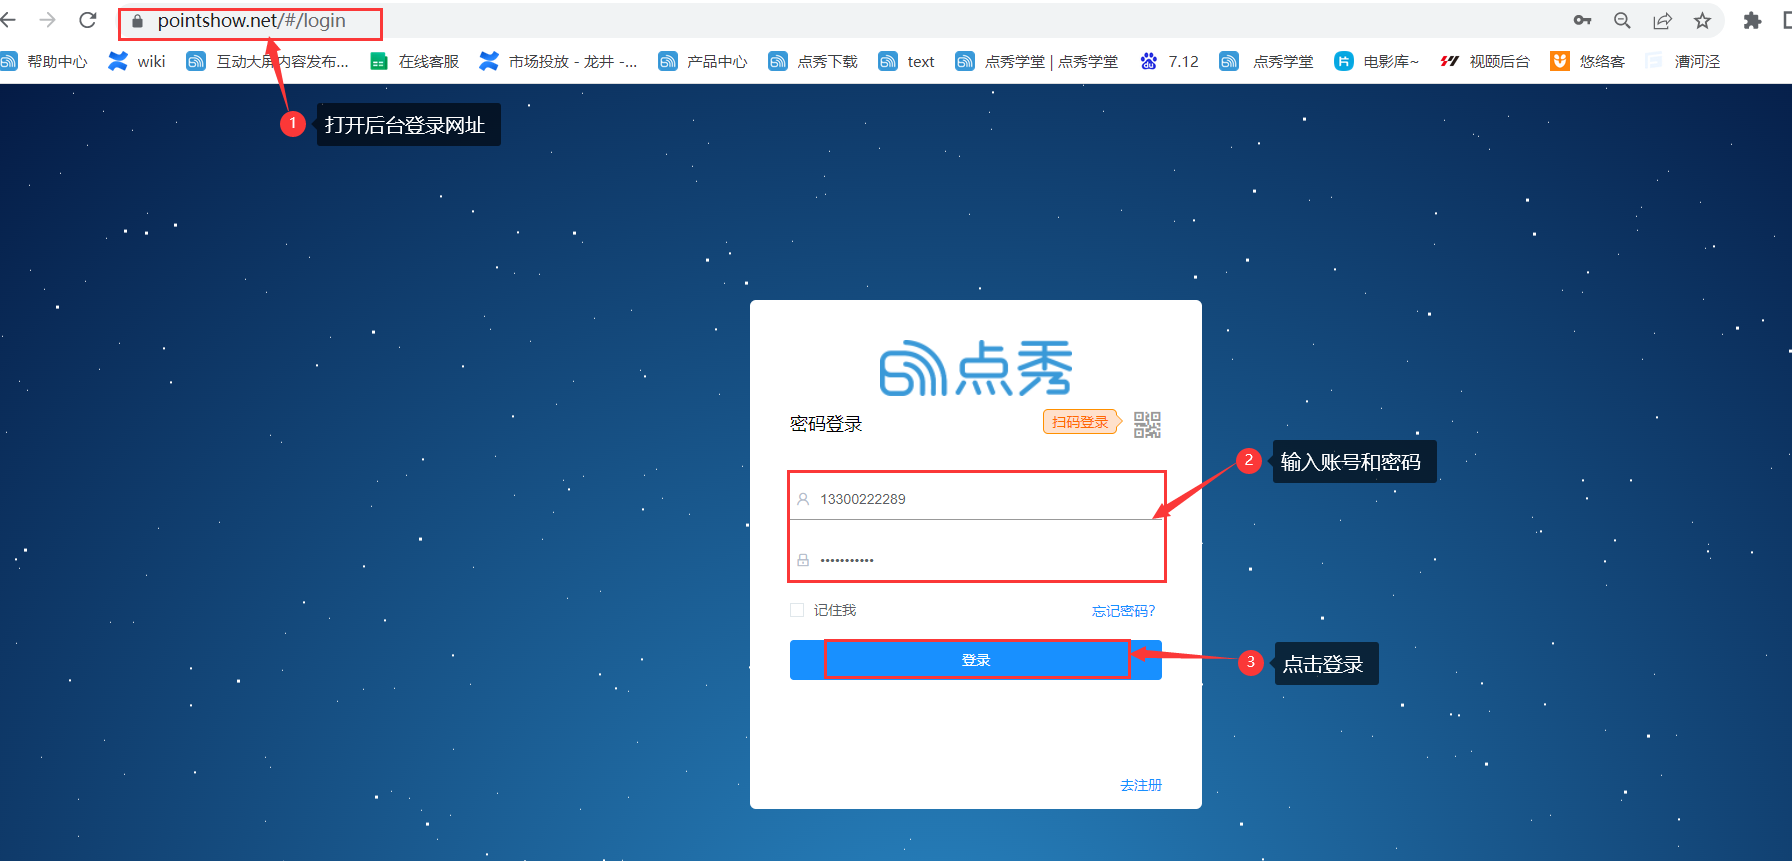Click the user icon in account field
The image size is (1792, 861).
pyautogui.click(x=803, y=499)
